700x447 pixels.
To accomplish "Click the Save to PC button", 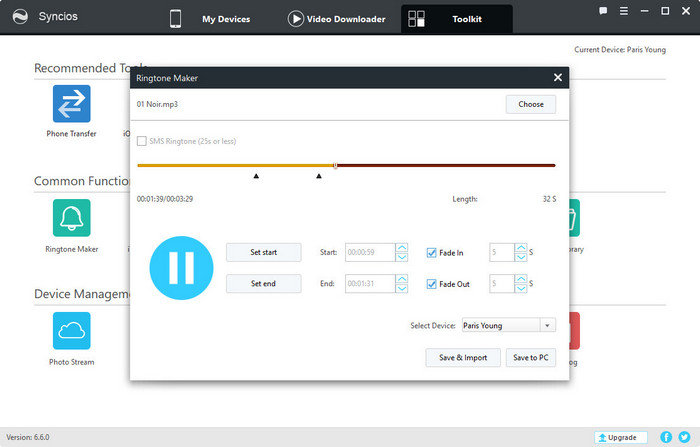I will click(x=531, y=358).
